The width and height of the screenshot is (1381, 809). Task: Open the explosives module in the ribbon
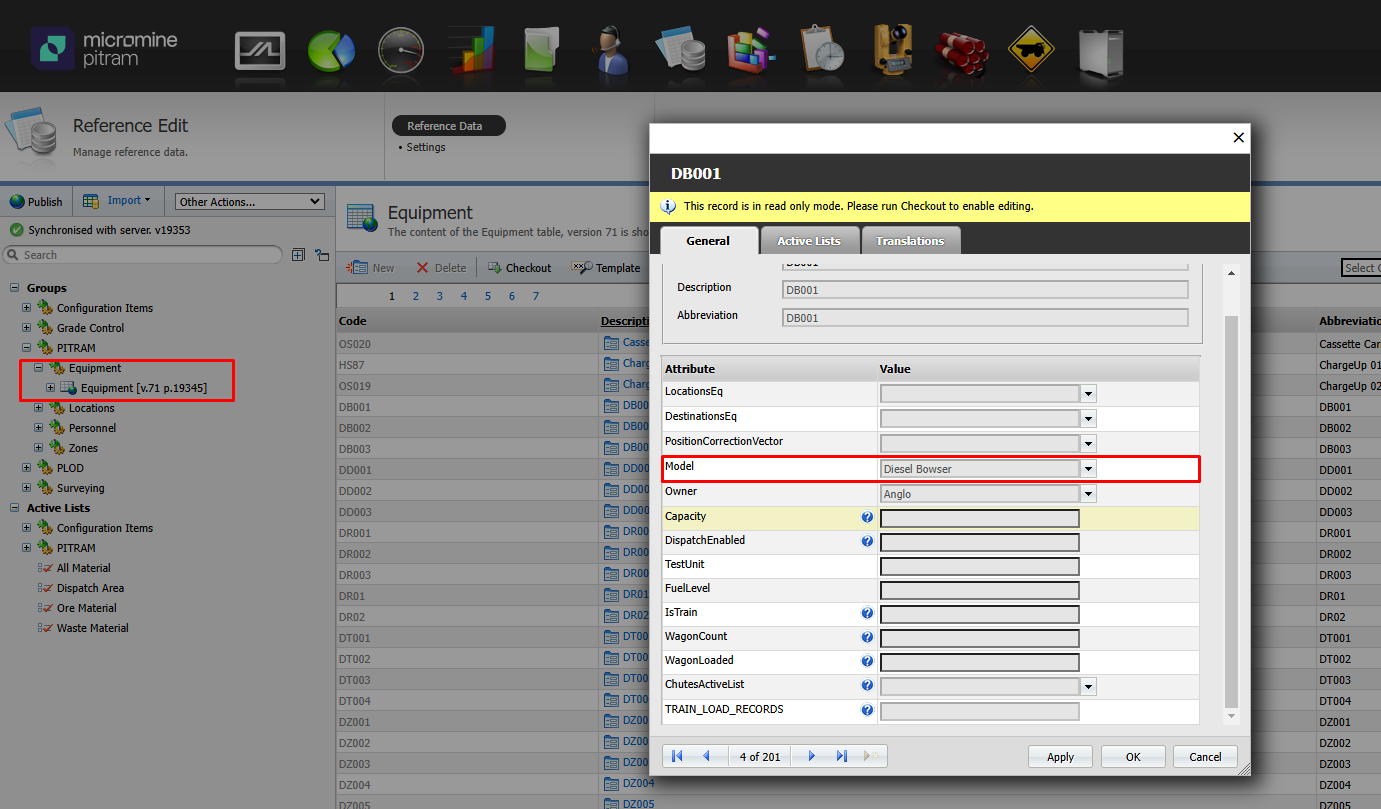pos(961,50)
